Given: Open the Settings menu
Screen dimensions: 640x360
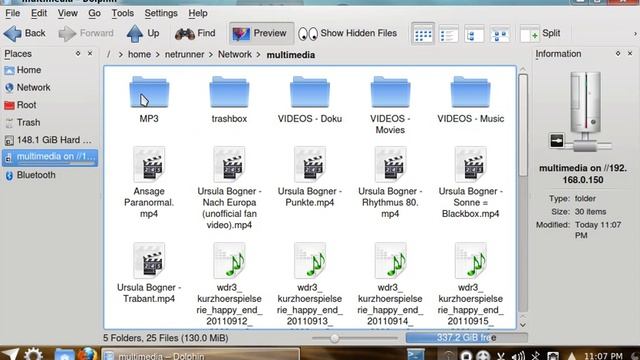Looking at the screenshot, I should (161, 13).
